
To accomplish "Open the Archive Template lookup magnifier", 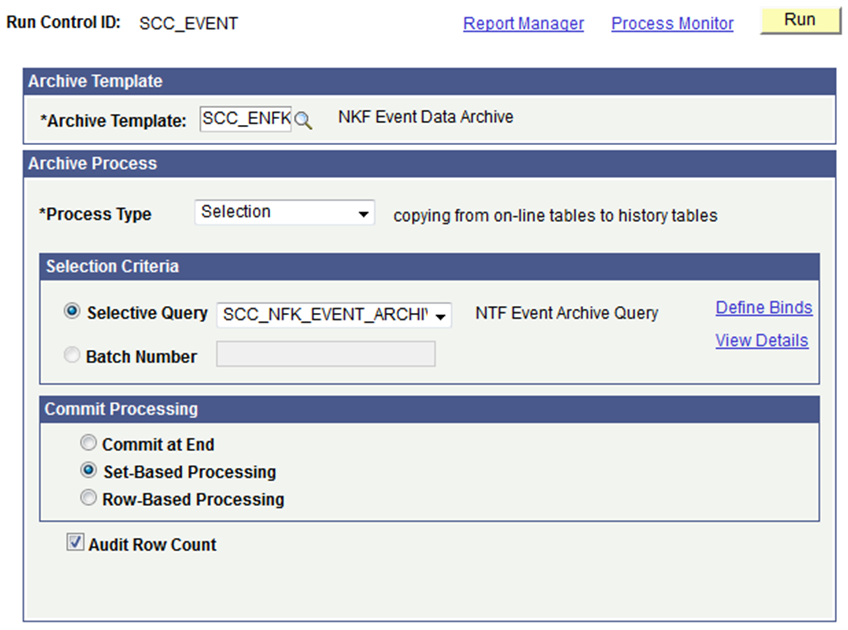I will [303, 118].
